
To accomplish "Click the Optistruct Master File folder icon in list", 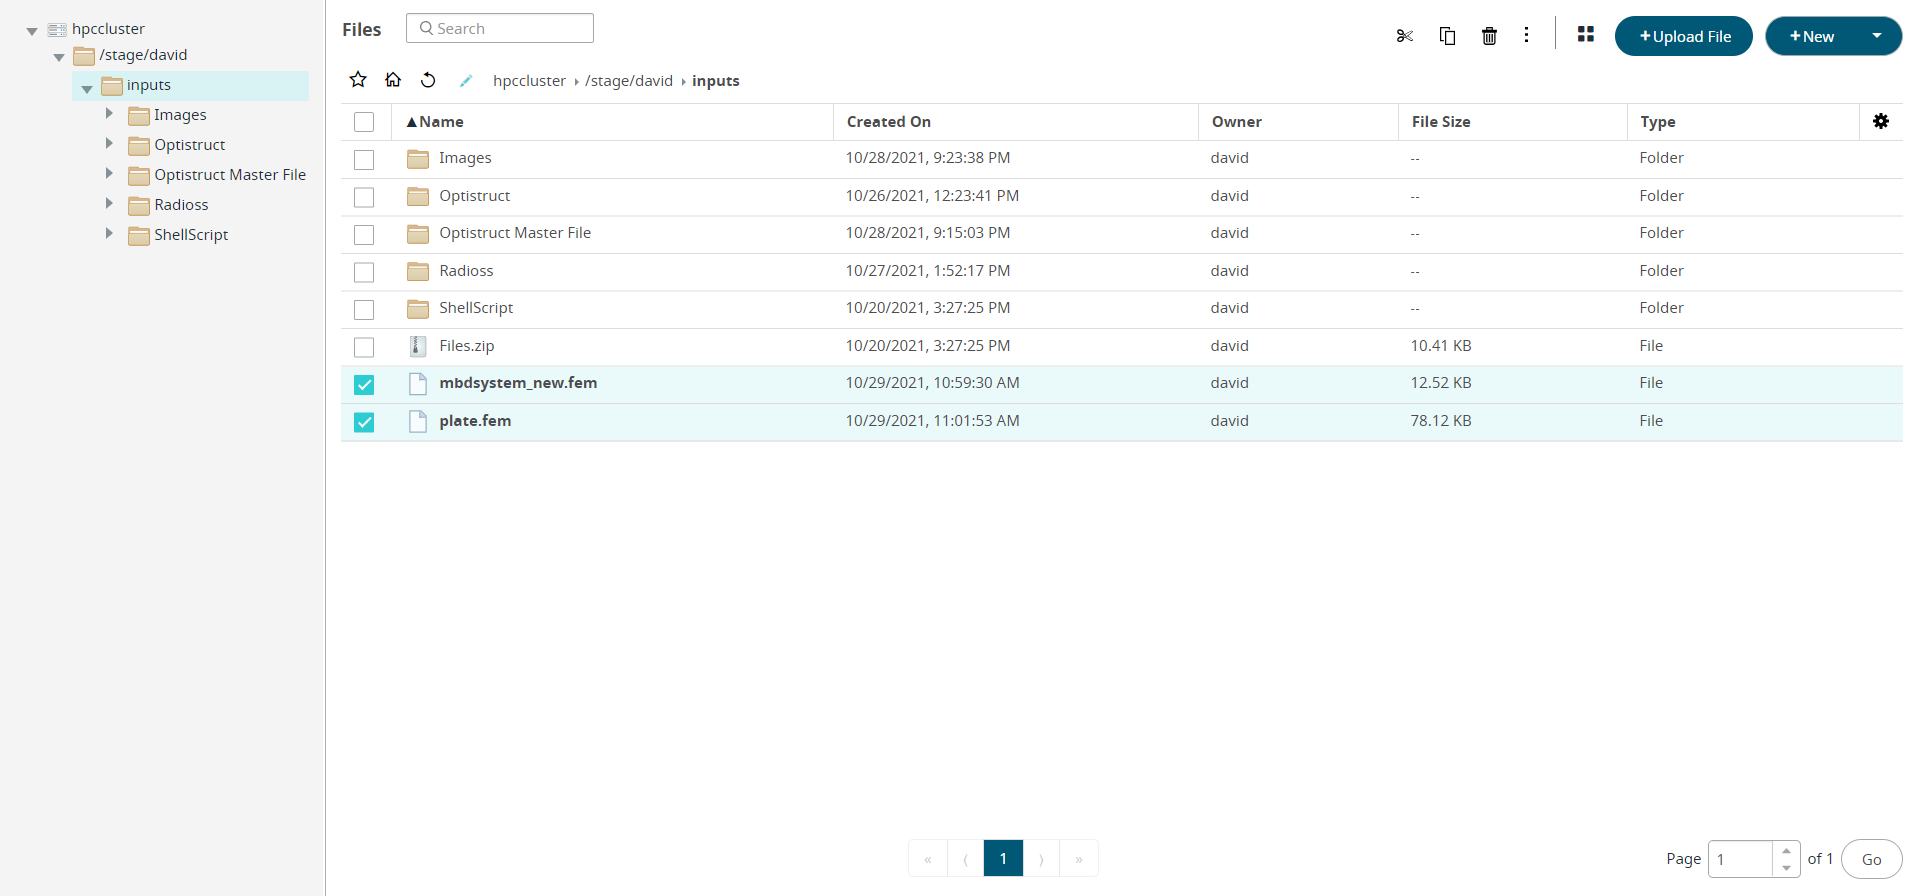I will (418, 234).
